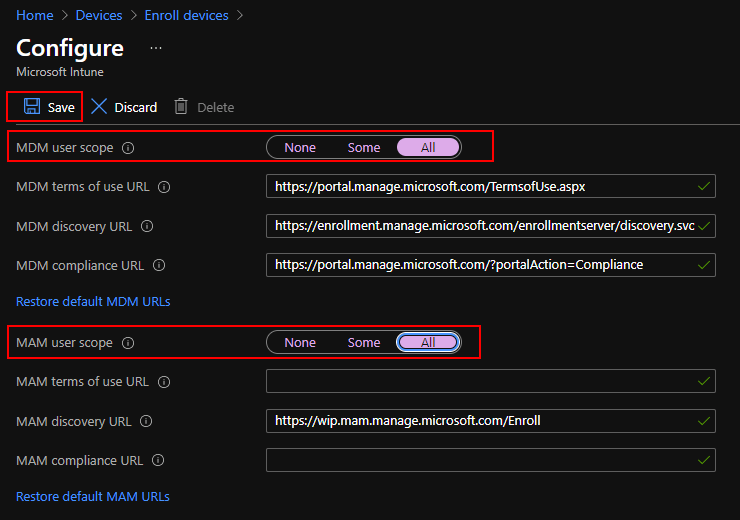
Task: Open the ellipsis menu next to Configure
Action: (x=155, y=48)
